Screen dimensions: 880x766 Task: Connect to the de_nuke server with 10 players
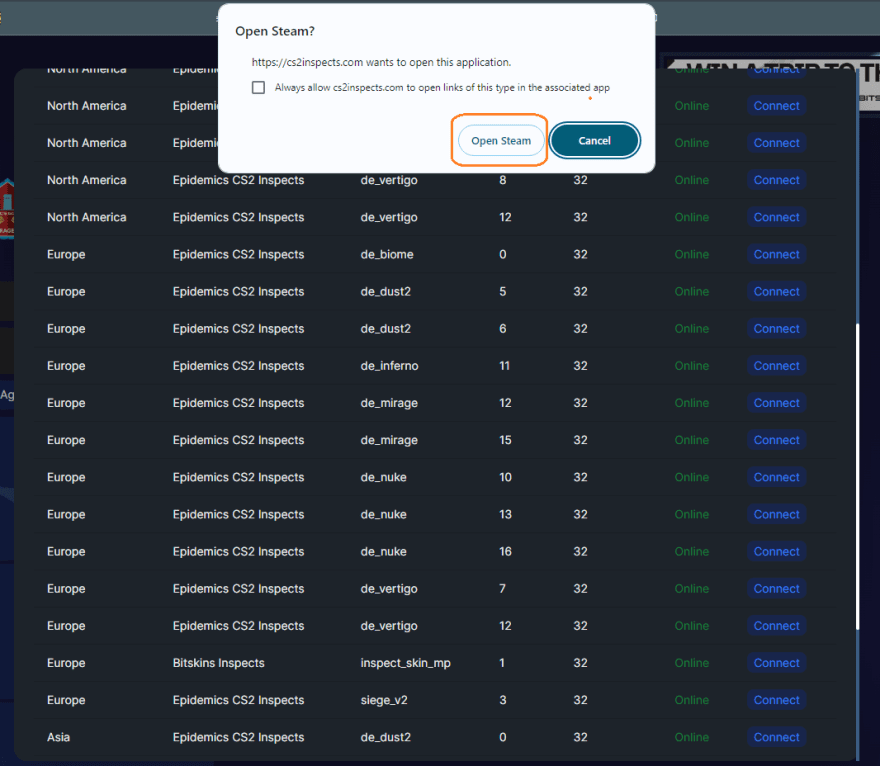point(776,477)
